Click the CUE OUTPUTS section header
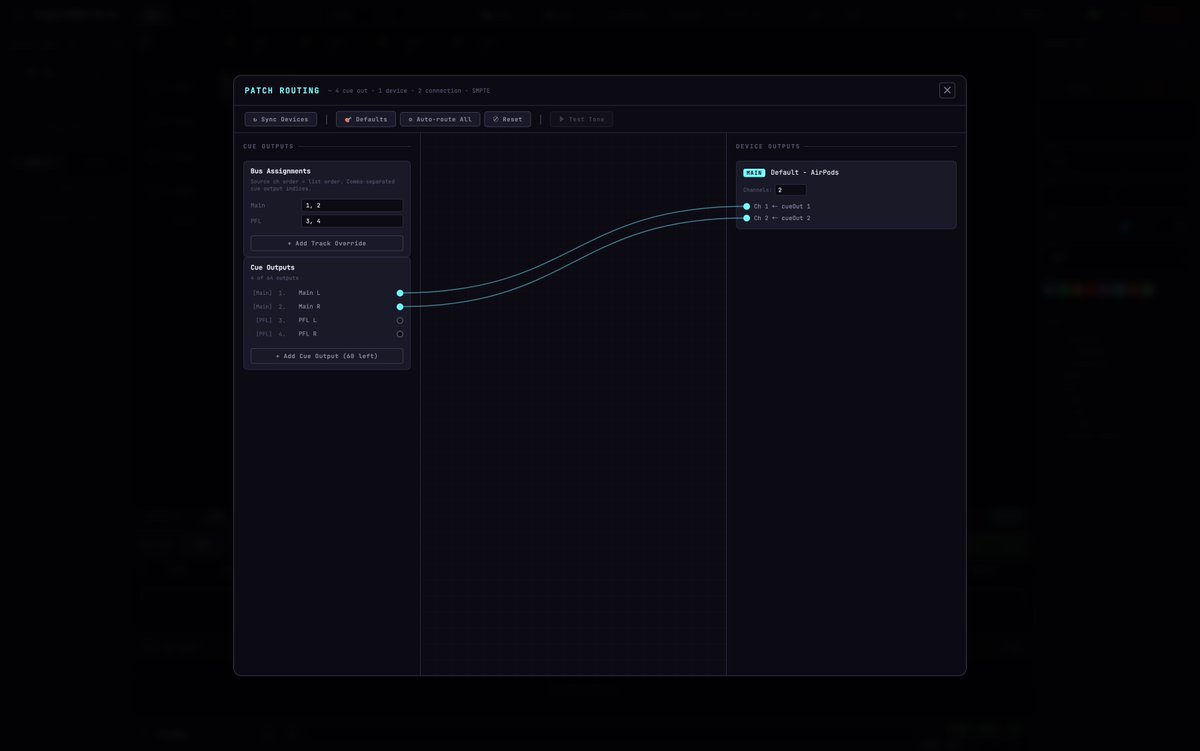 coord(269,147)
